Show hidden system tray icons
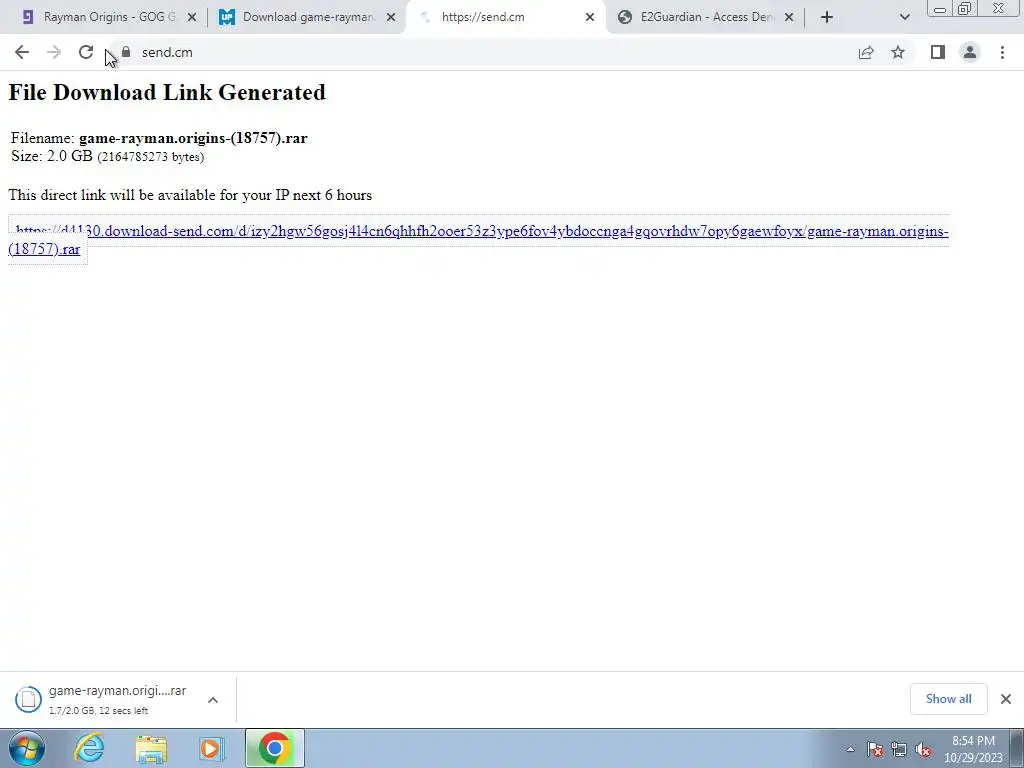 coord(850,749)
